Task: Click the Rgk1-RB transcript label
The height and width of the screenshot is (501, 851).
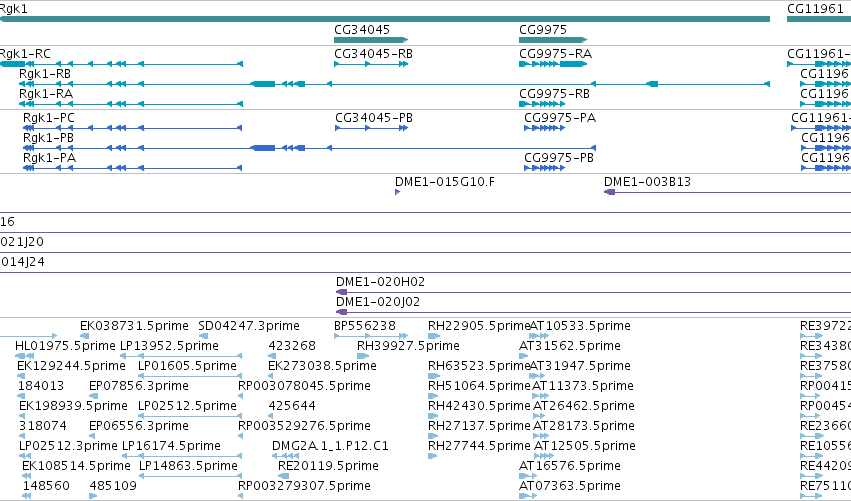Action: point(45,74)
